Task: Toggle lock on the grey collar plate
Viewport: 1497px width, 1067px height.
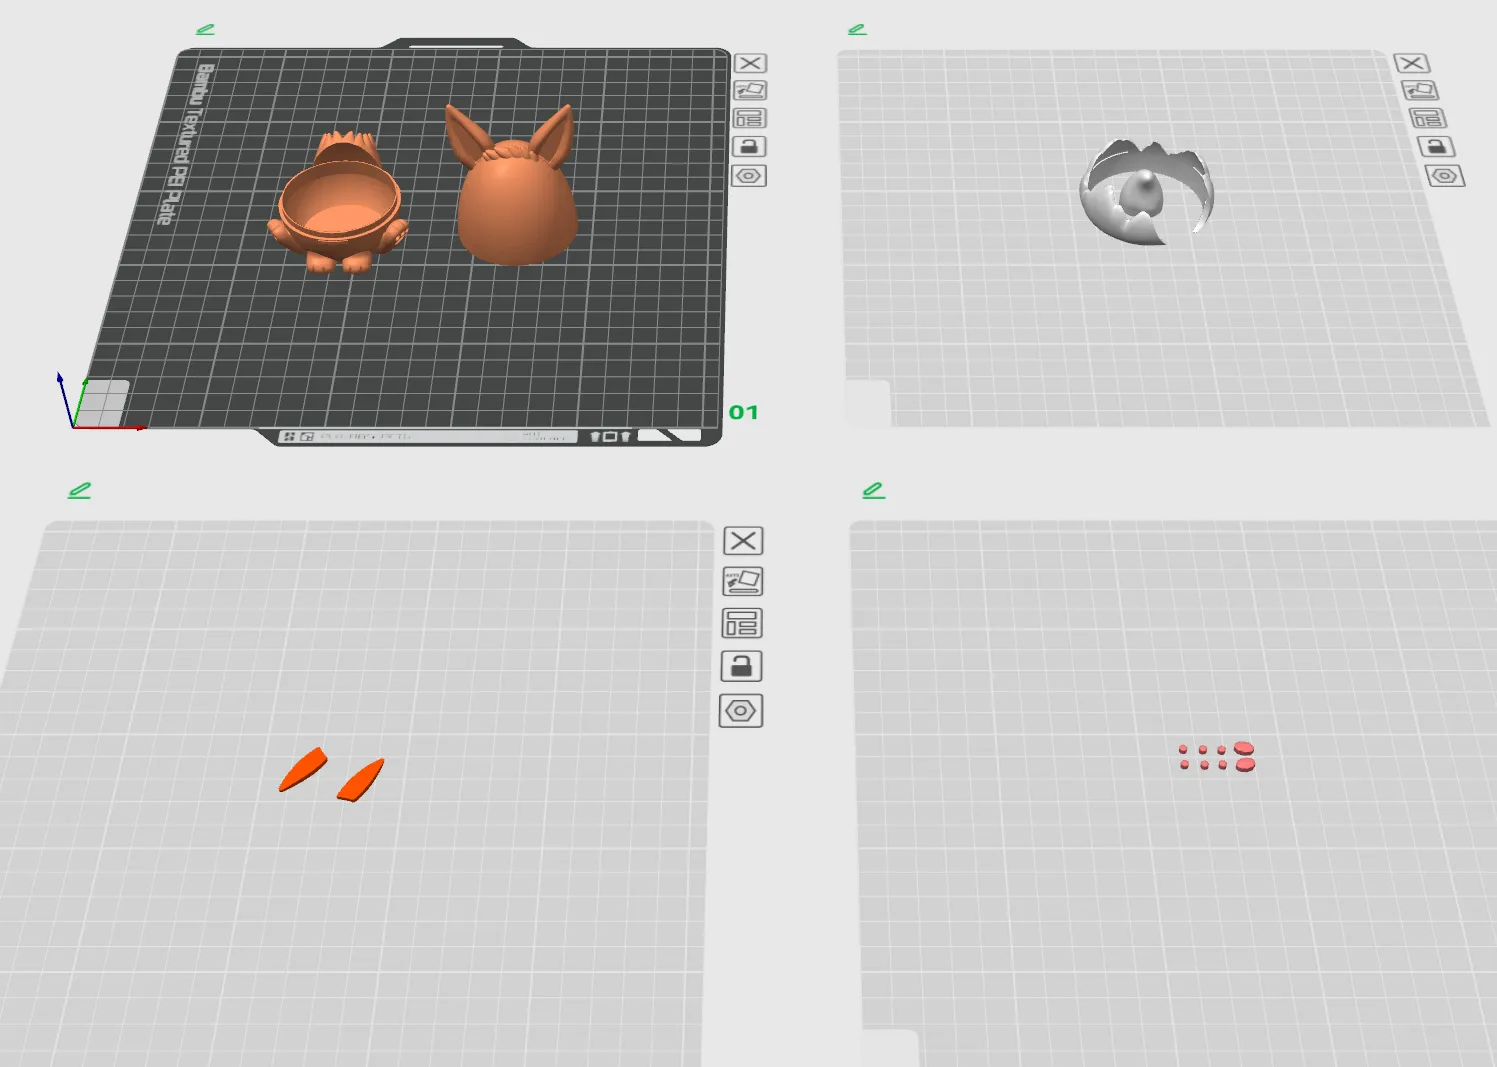Action: (1436, 147)
